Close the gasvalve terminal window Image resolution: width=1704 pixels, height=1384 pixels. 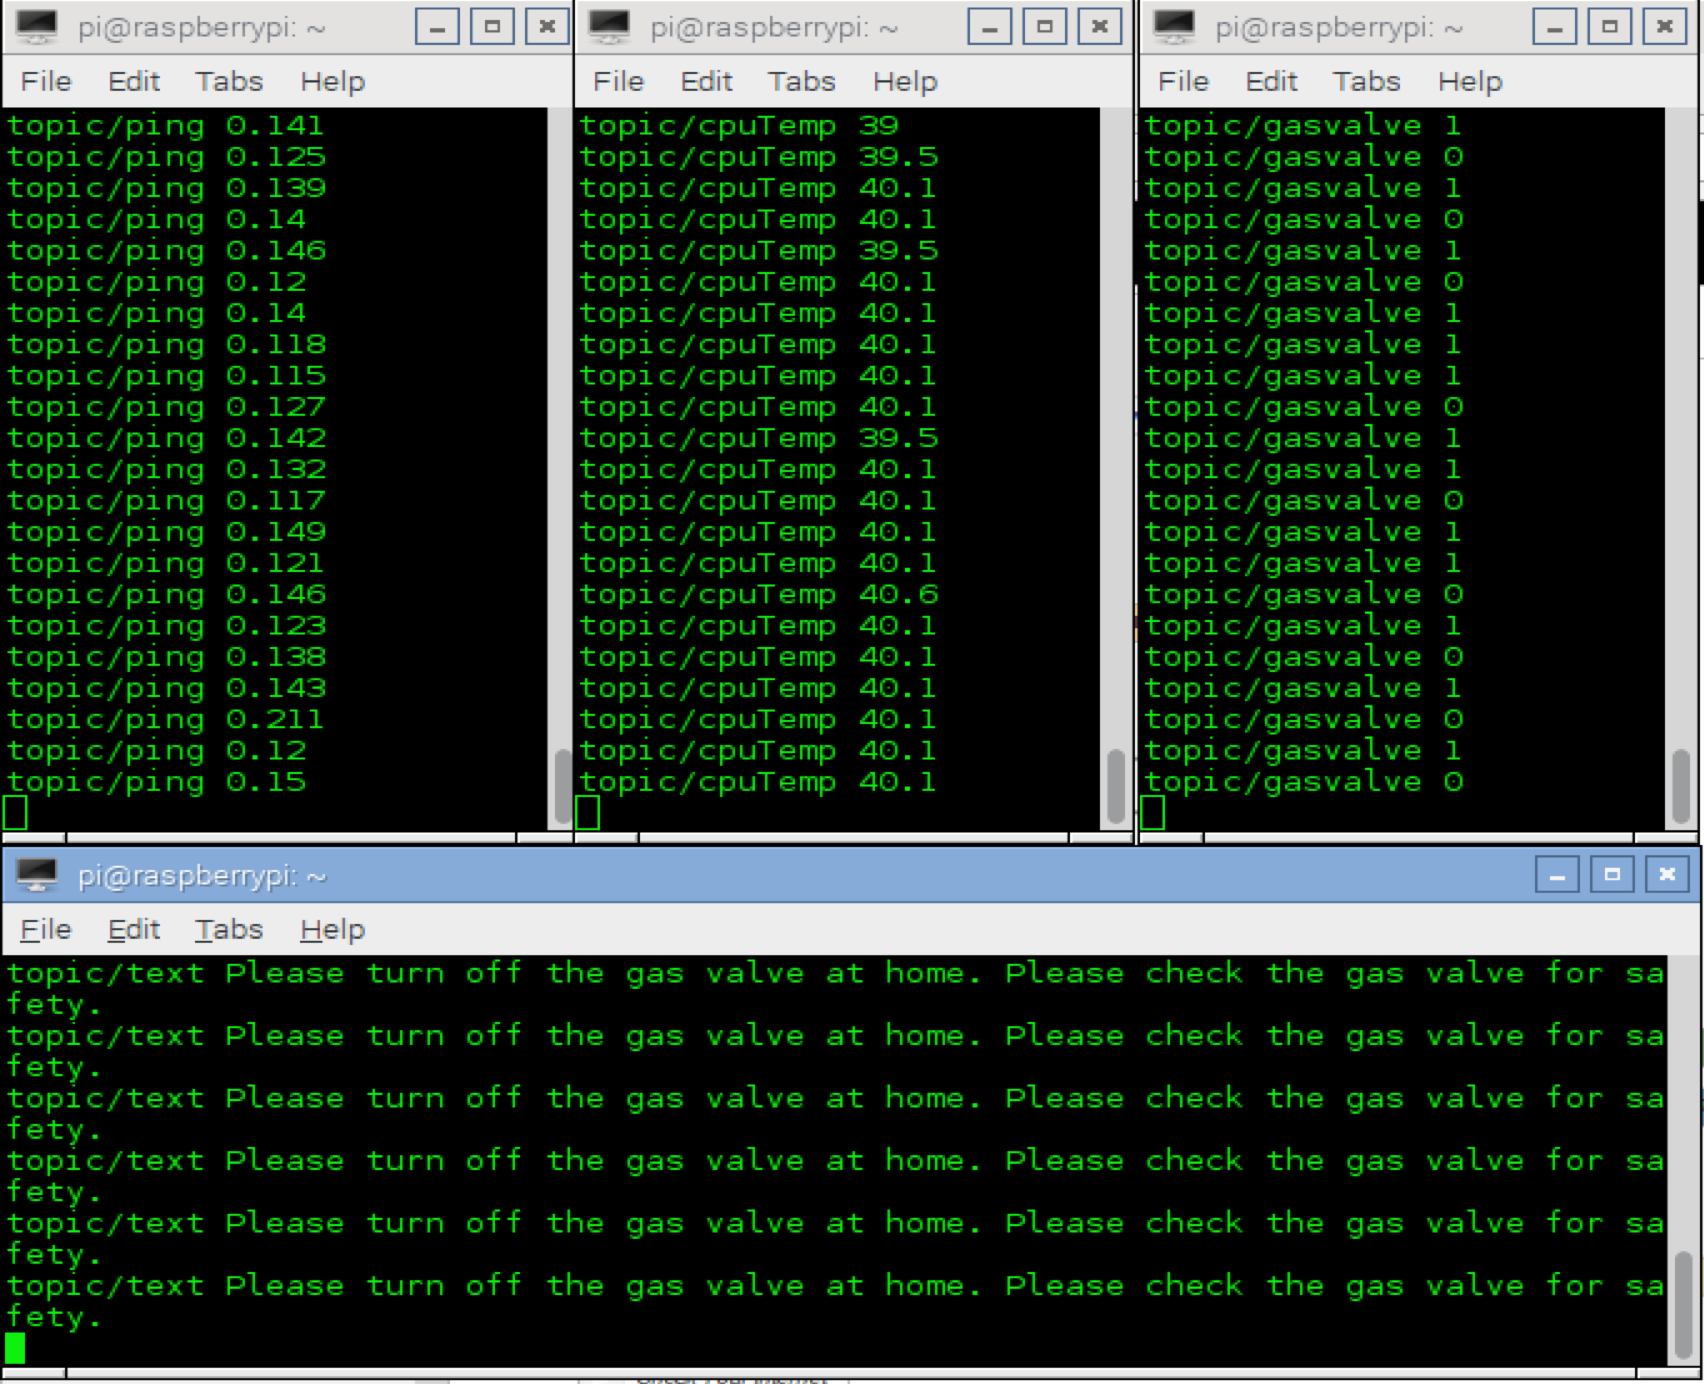click(1664, 27)
